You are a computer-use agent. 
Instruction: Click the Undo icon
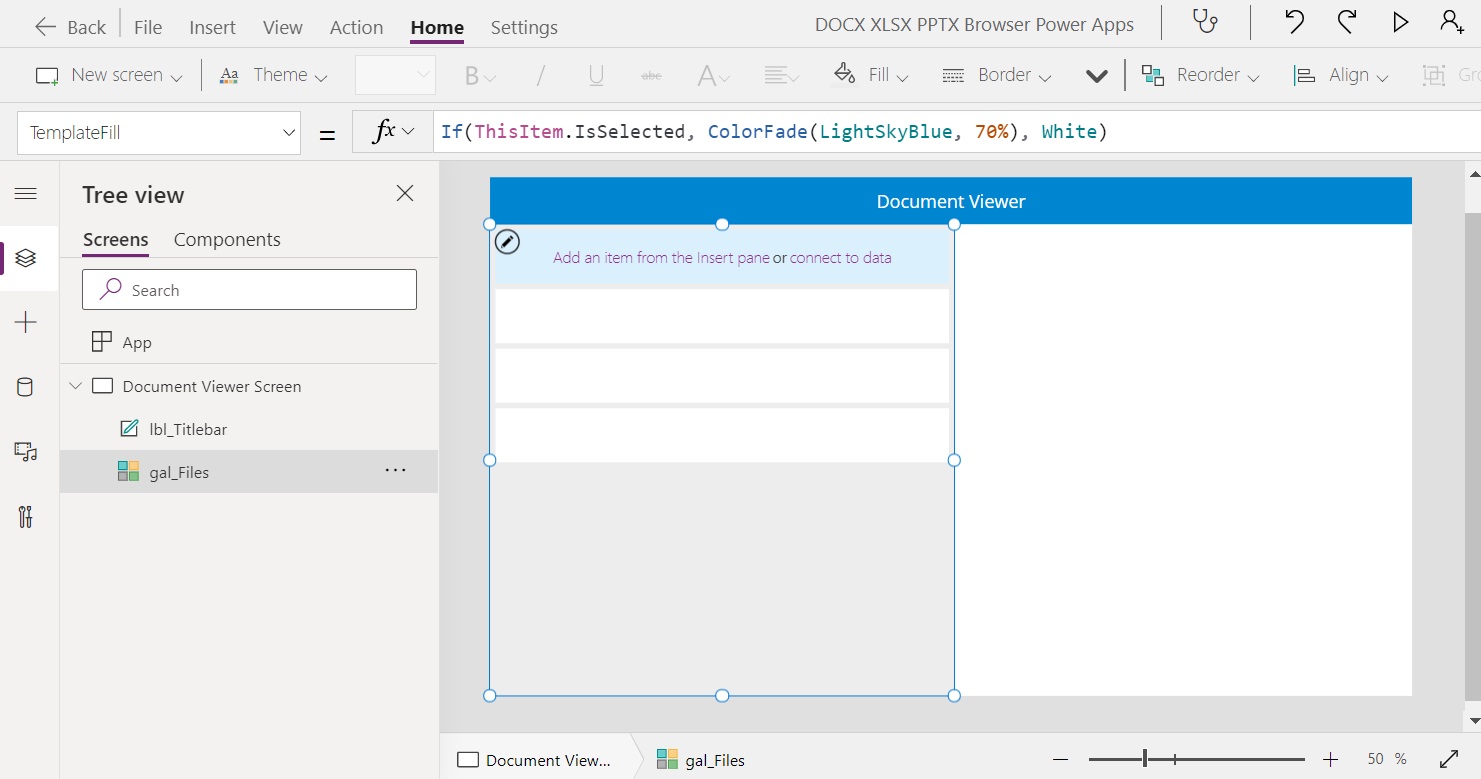pyautogui.click(x=1293, y=21)
